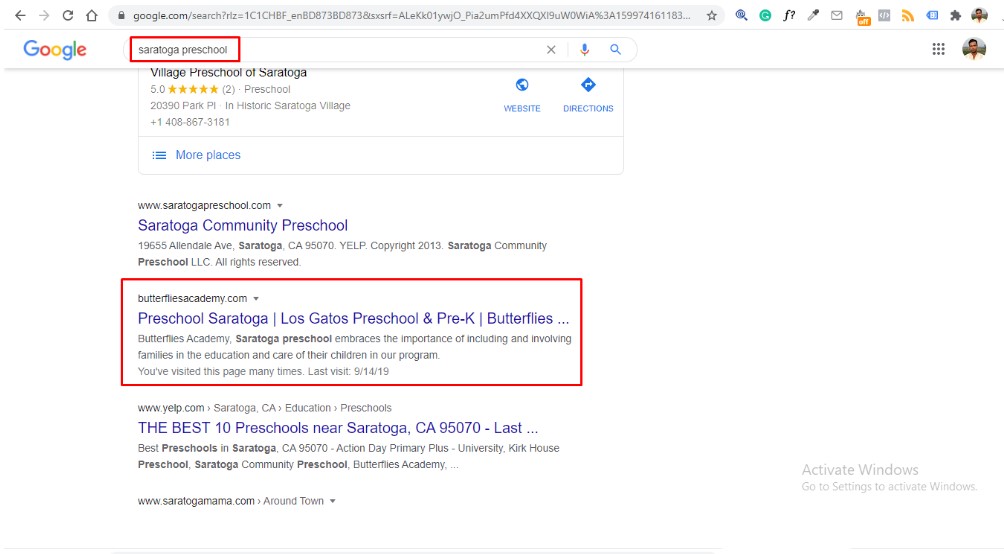Open the Village Preschool website link
This screenshot has height=554, width=1004.
522,94
